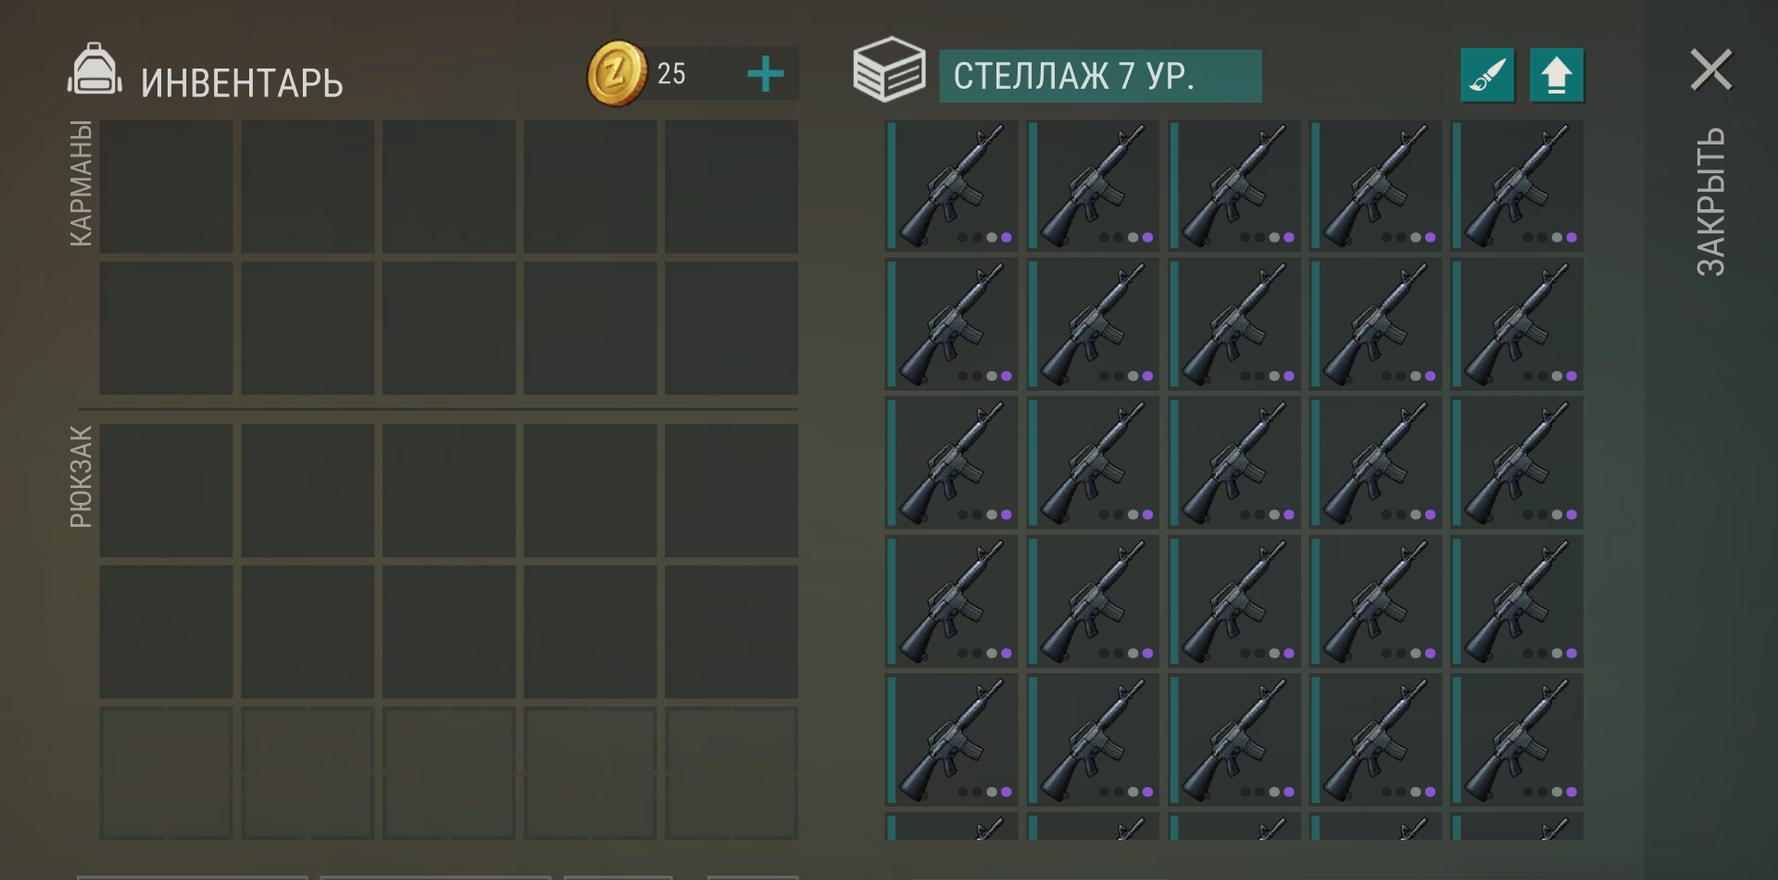This screenshot has width=1778, height=880.
Task: Tap the storage shelf box icon
Action: (x=889, y=70)
